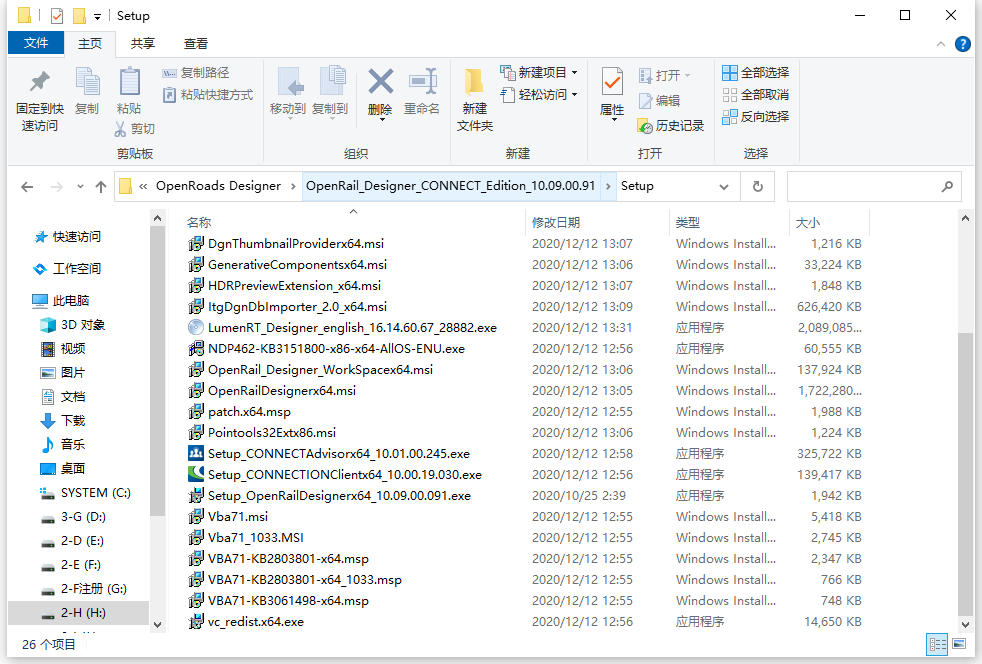Open Quick Access Toolbar customize dropdown
Screen dimensions: 982x664
click(97, 17)
